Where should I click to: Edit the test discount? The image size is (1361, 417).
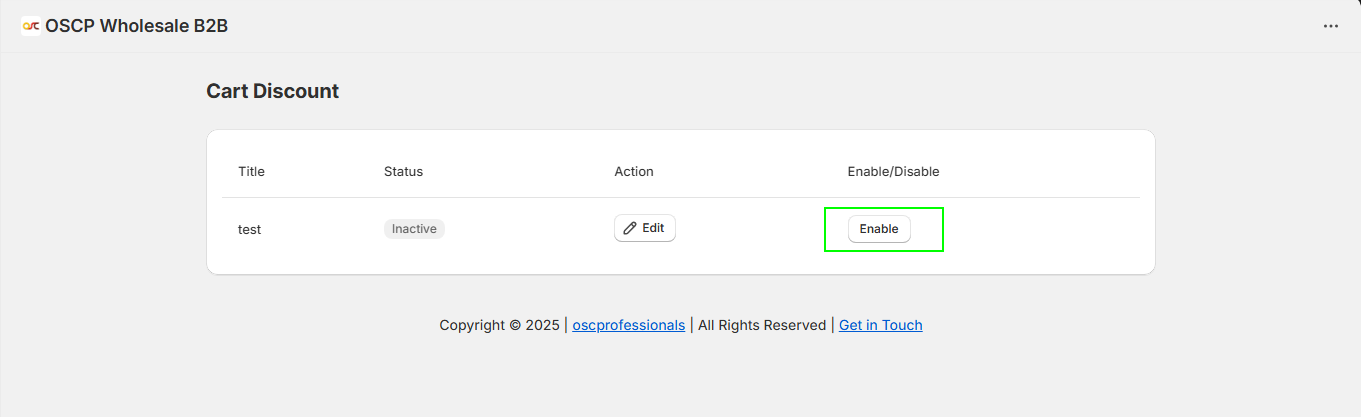tap(645, 228)
